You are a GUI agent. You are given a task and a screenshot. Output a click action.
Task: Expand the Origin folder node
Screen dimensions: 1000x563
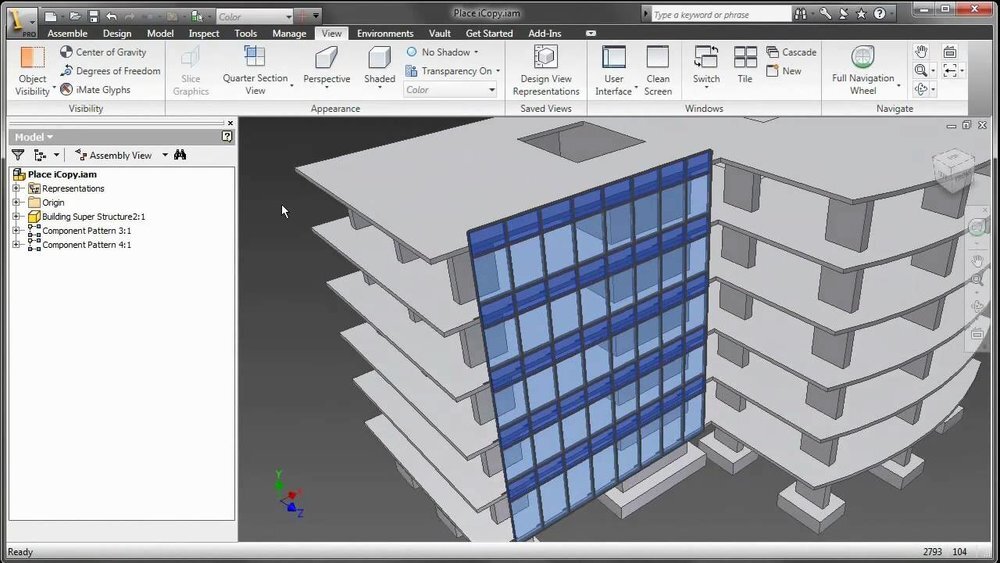click(17, 202)
